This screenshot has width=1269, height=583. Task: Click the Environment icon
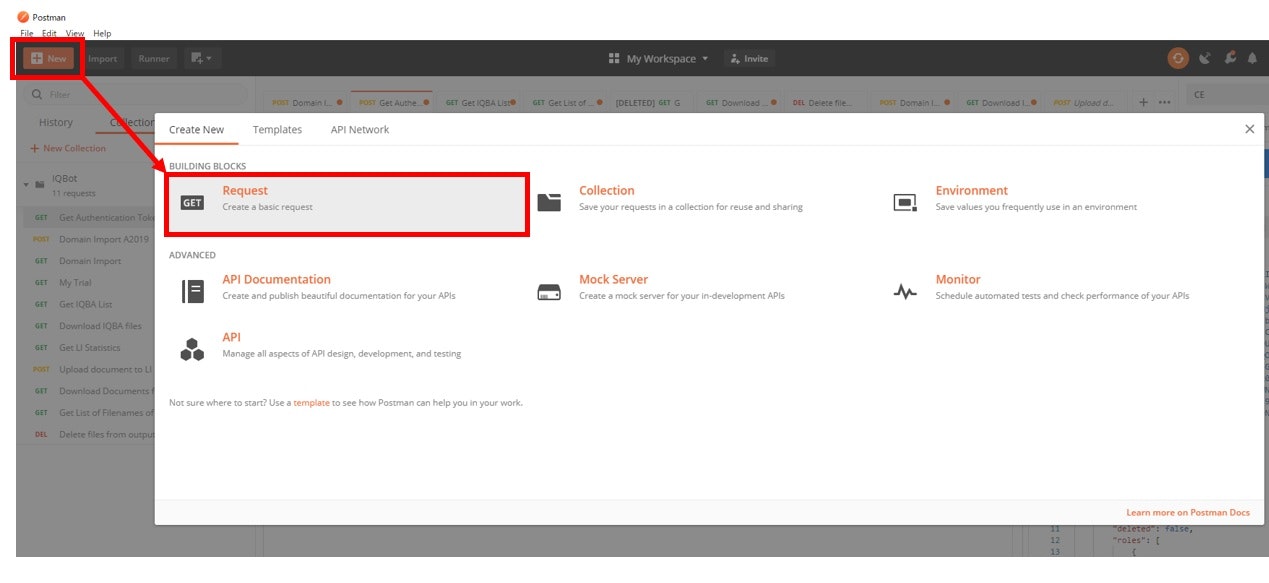(905, 203)
